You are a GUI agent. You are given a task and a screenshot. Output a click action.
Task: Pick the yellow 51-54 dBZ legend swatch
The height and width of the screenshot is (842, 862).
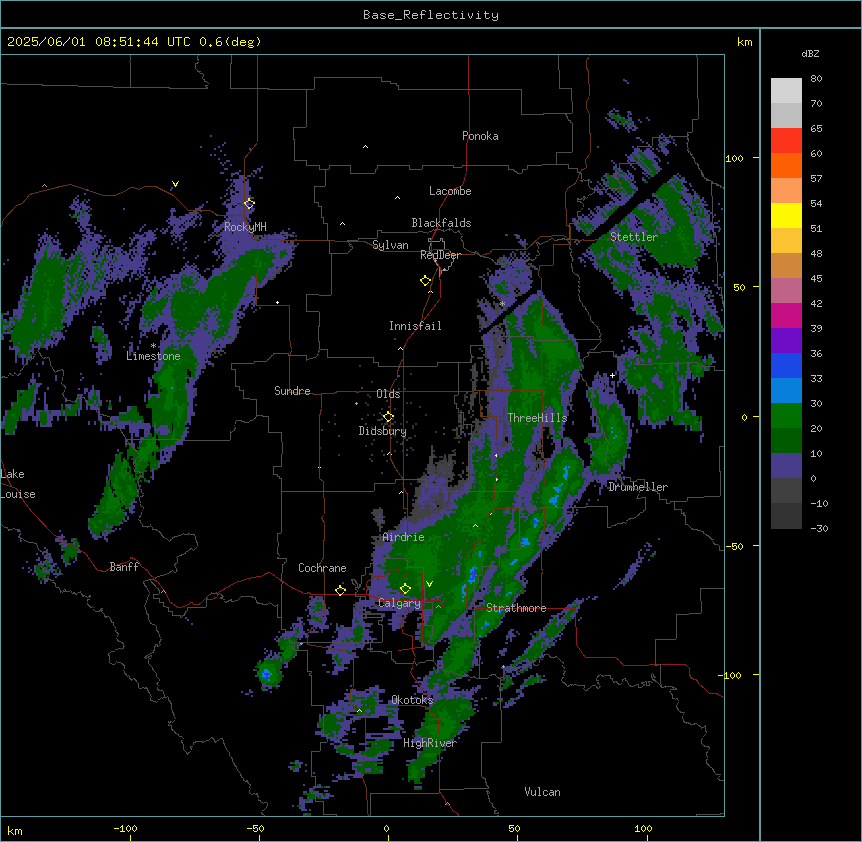pos(786,215)
